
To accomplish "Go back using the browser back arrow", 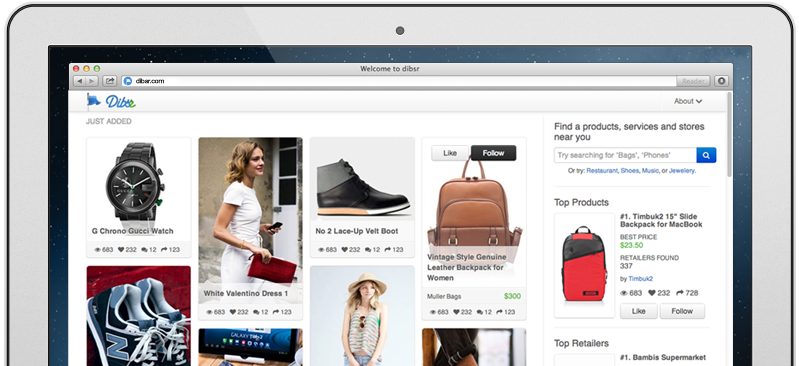I will click(x=79, y=81).
